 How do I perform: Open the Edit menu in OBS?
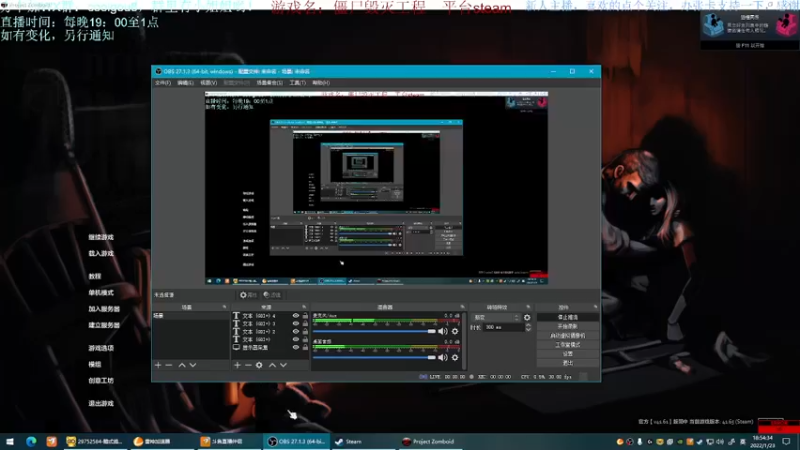pos(185,83)
